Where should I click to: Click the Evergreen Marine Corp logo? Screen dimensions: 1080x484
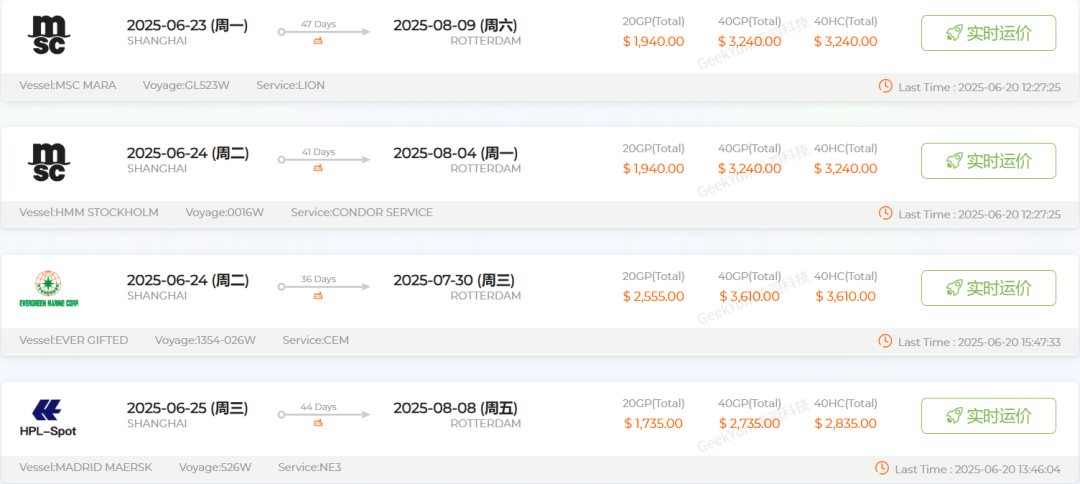click(48, 288)
